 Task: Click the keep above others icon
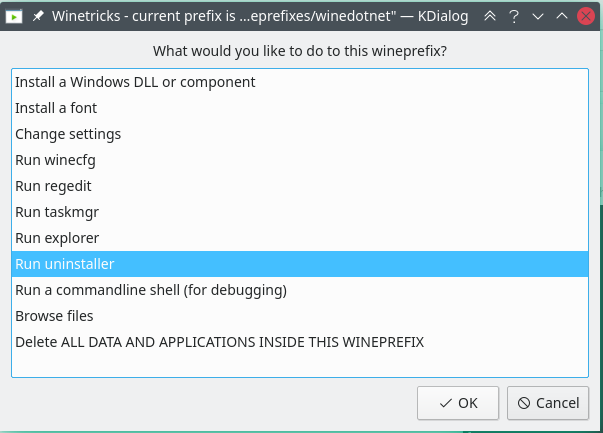pos(489,17)
